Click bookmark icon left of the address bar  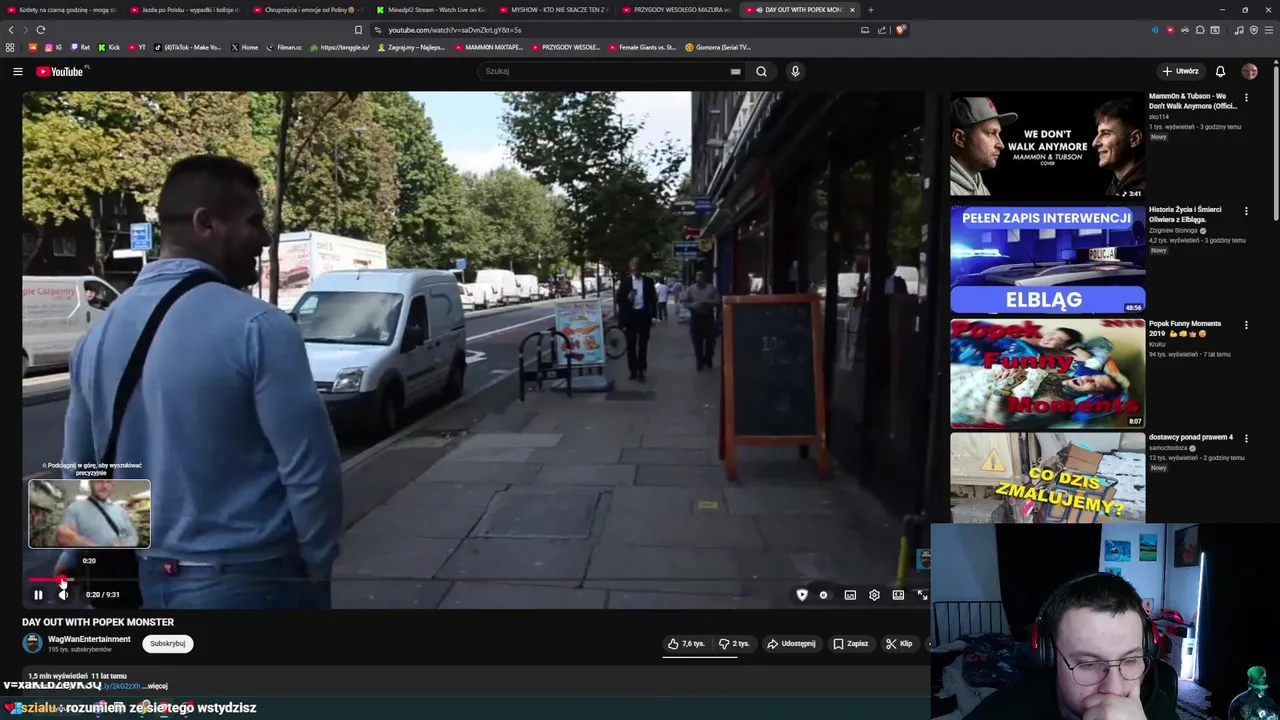(x=358, y=30)
